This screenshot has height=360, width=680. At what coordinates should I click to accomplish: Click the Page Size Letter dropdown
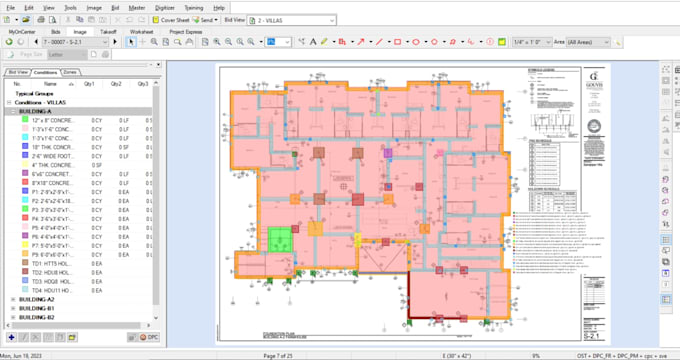click(x=67, y=54)
